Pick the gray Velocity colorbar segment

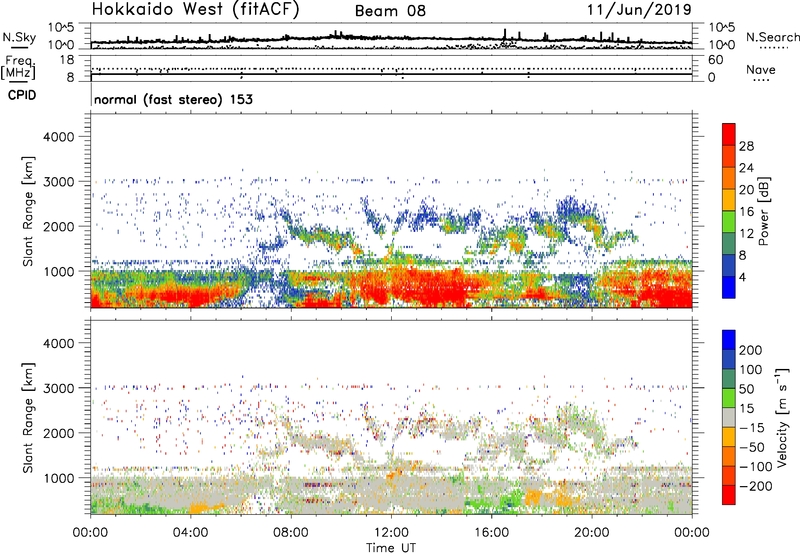click(729, 417)
